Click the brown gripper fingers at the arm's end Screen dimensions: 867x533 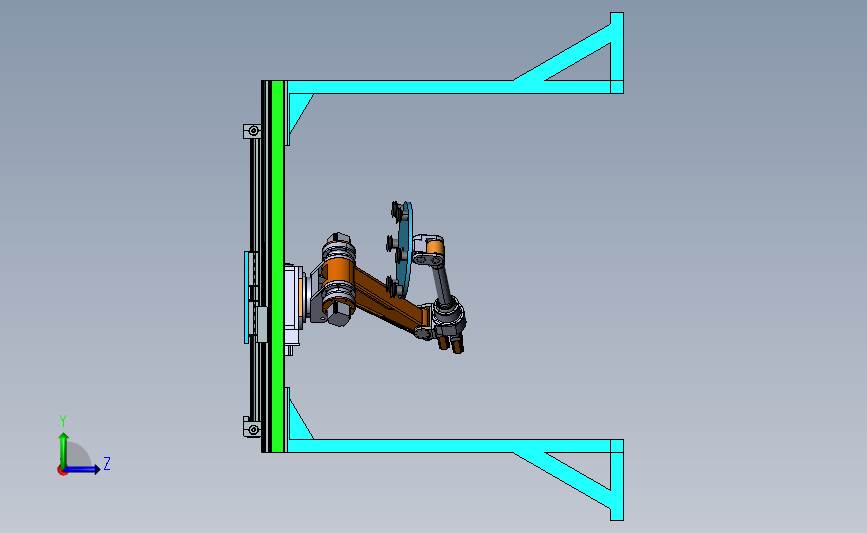click(x=451, y=344)
